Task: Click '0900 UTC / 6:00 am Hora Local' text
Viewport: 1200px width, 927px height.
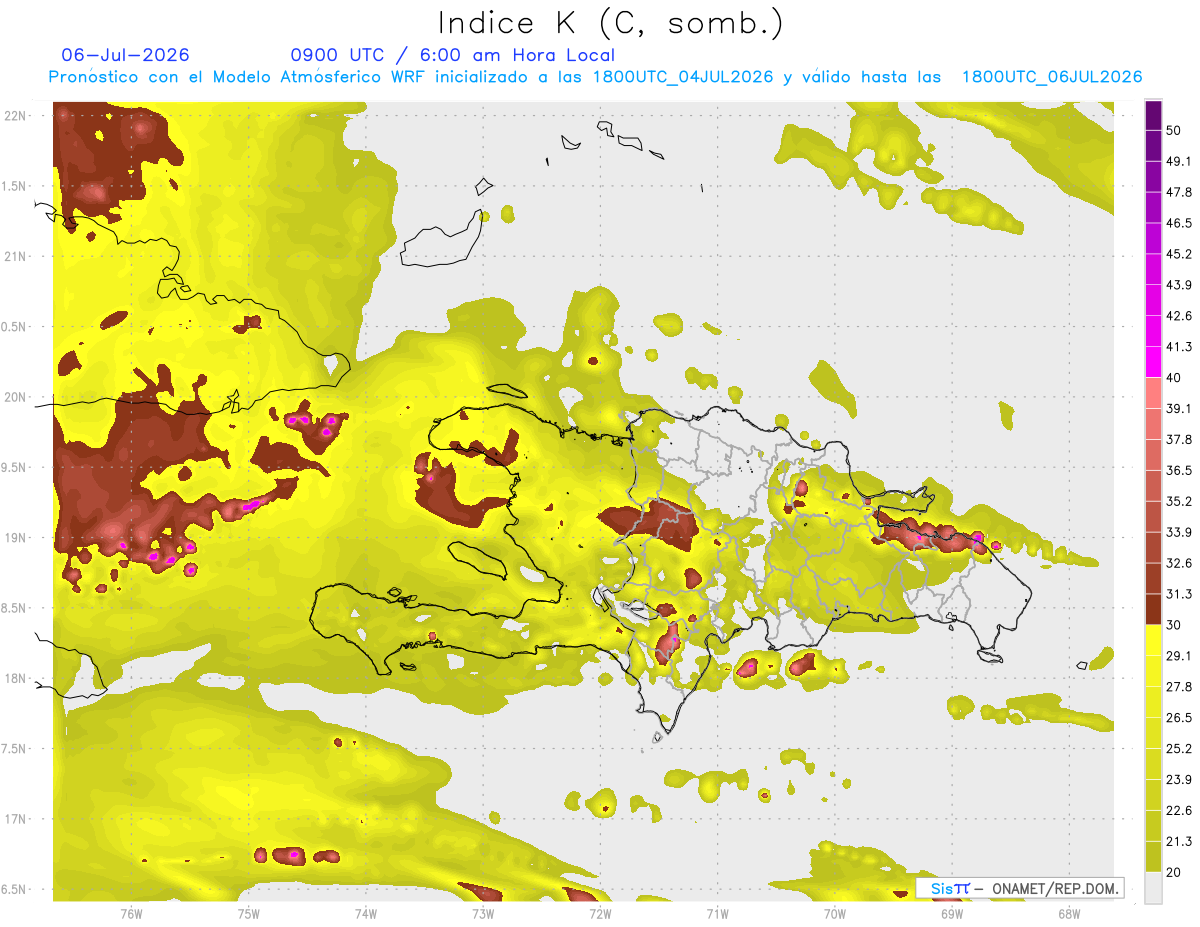Action: point(452,55)
